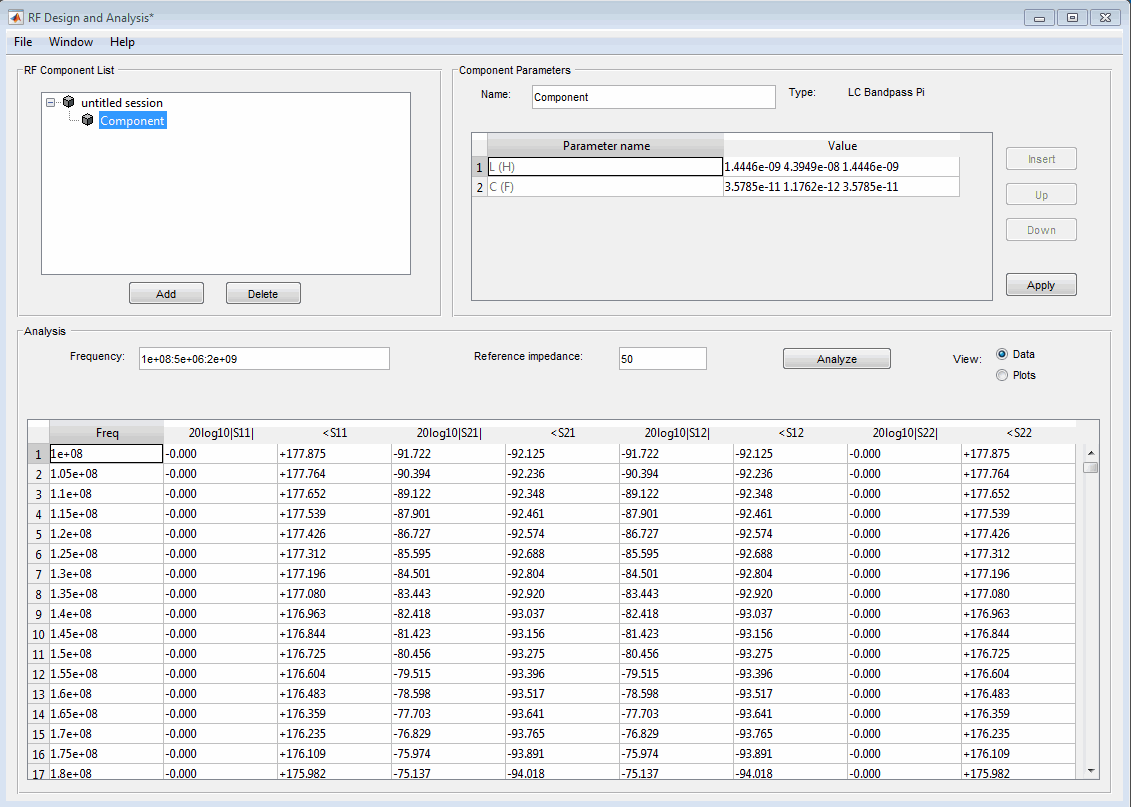Click the L value 1.4446e-09 4.3949e-08 cell

tap(841, 167)
